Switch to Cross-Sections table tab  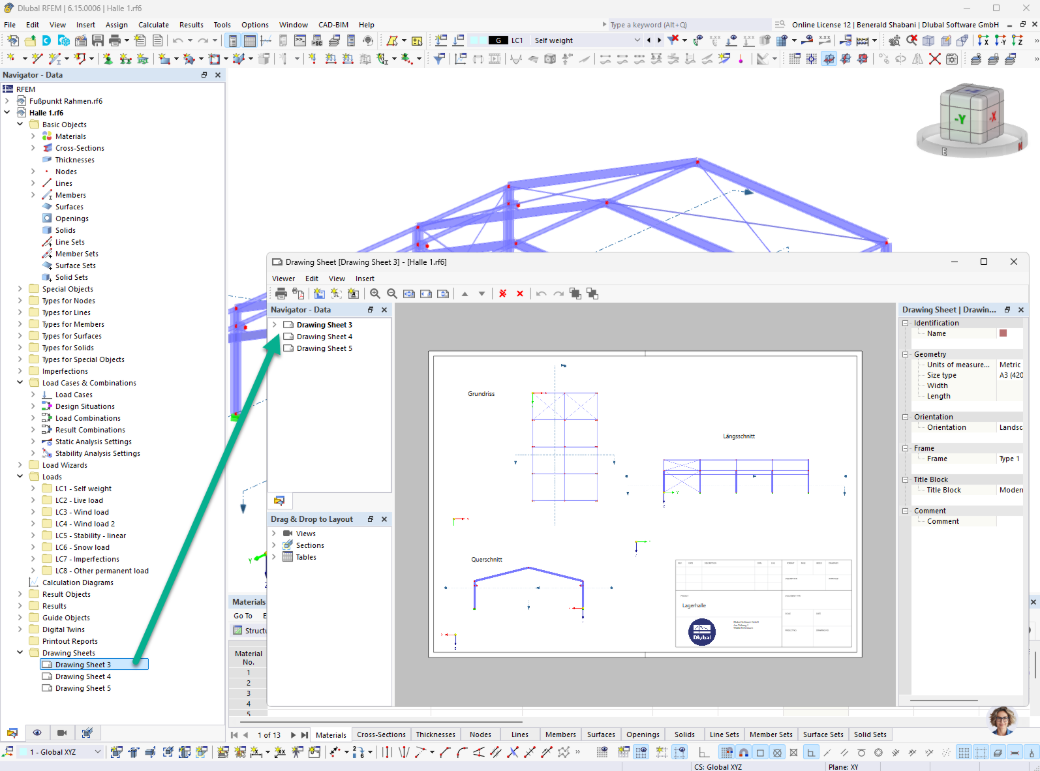(x=381, y=735)
